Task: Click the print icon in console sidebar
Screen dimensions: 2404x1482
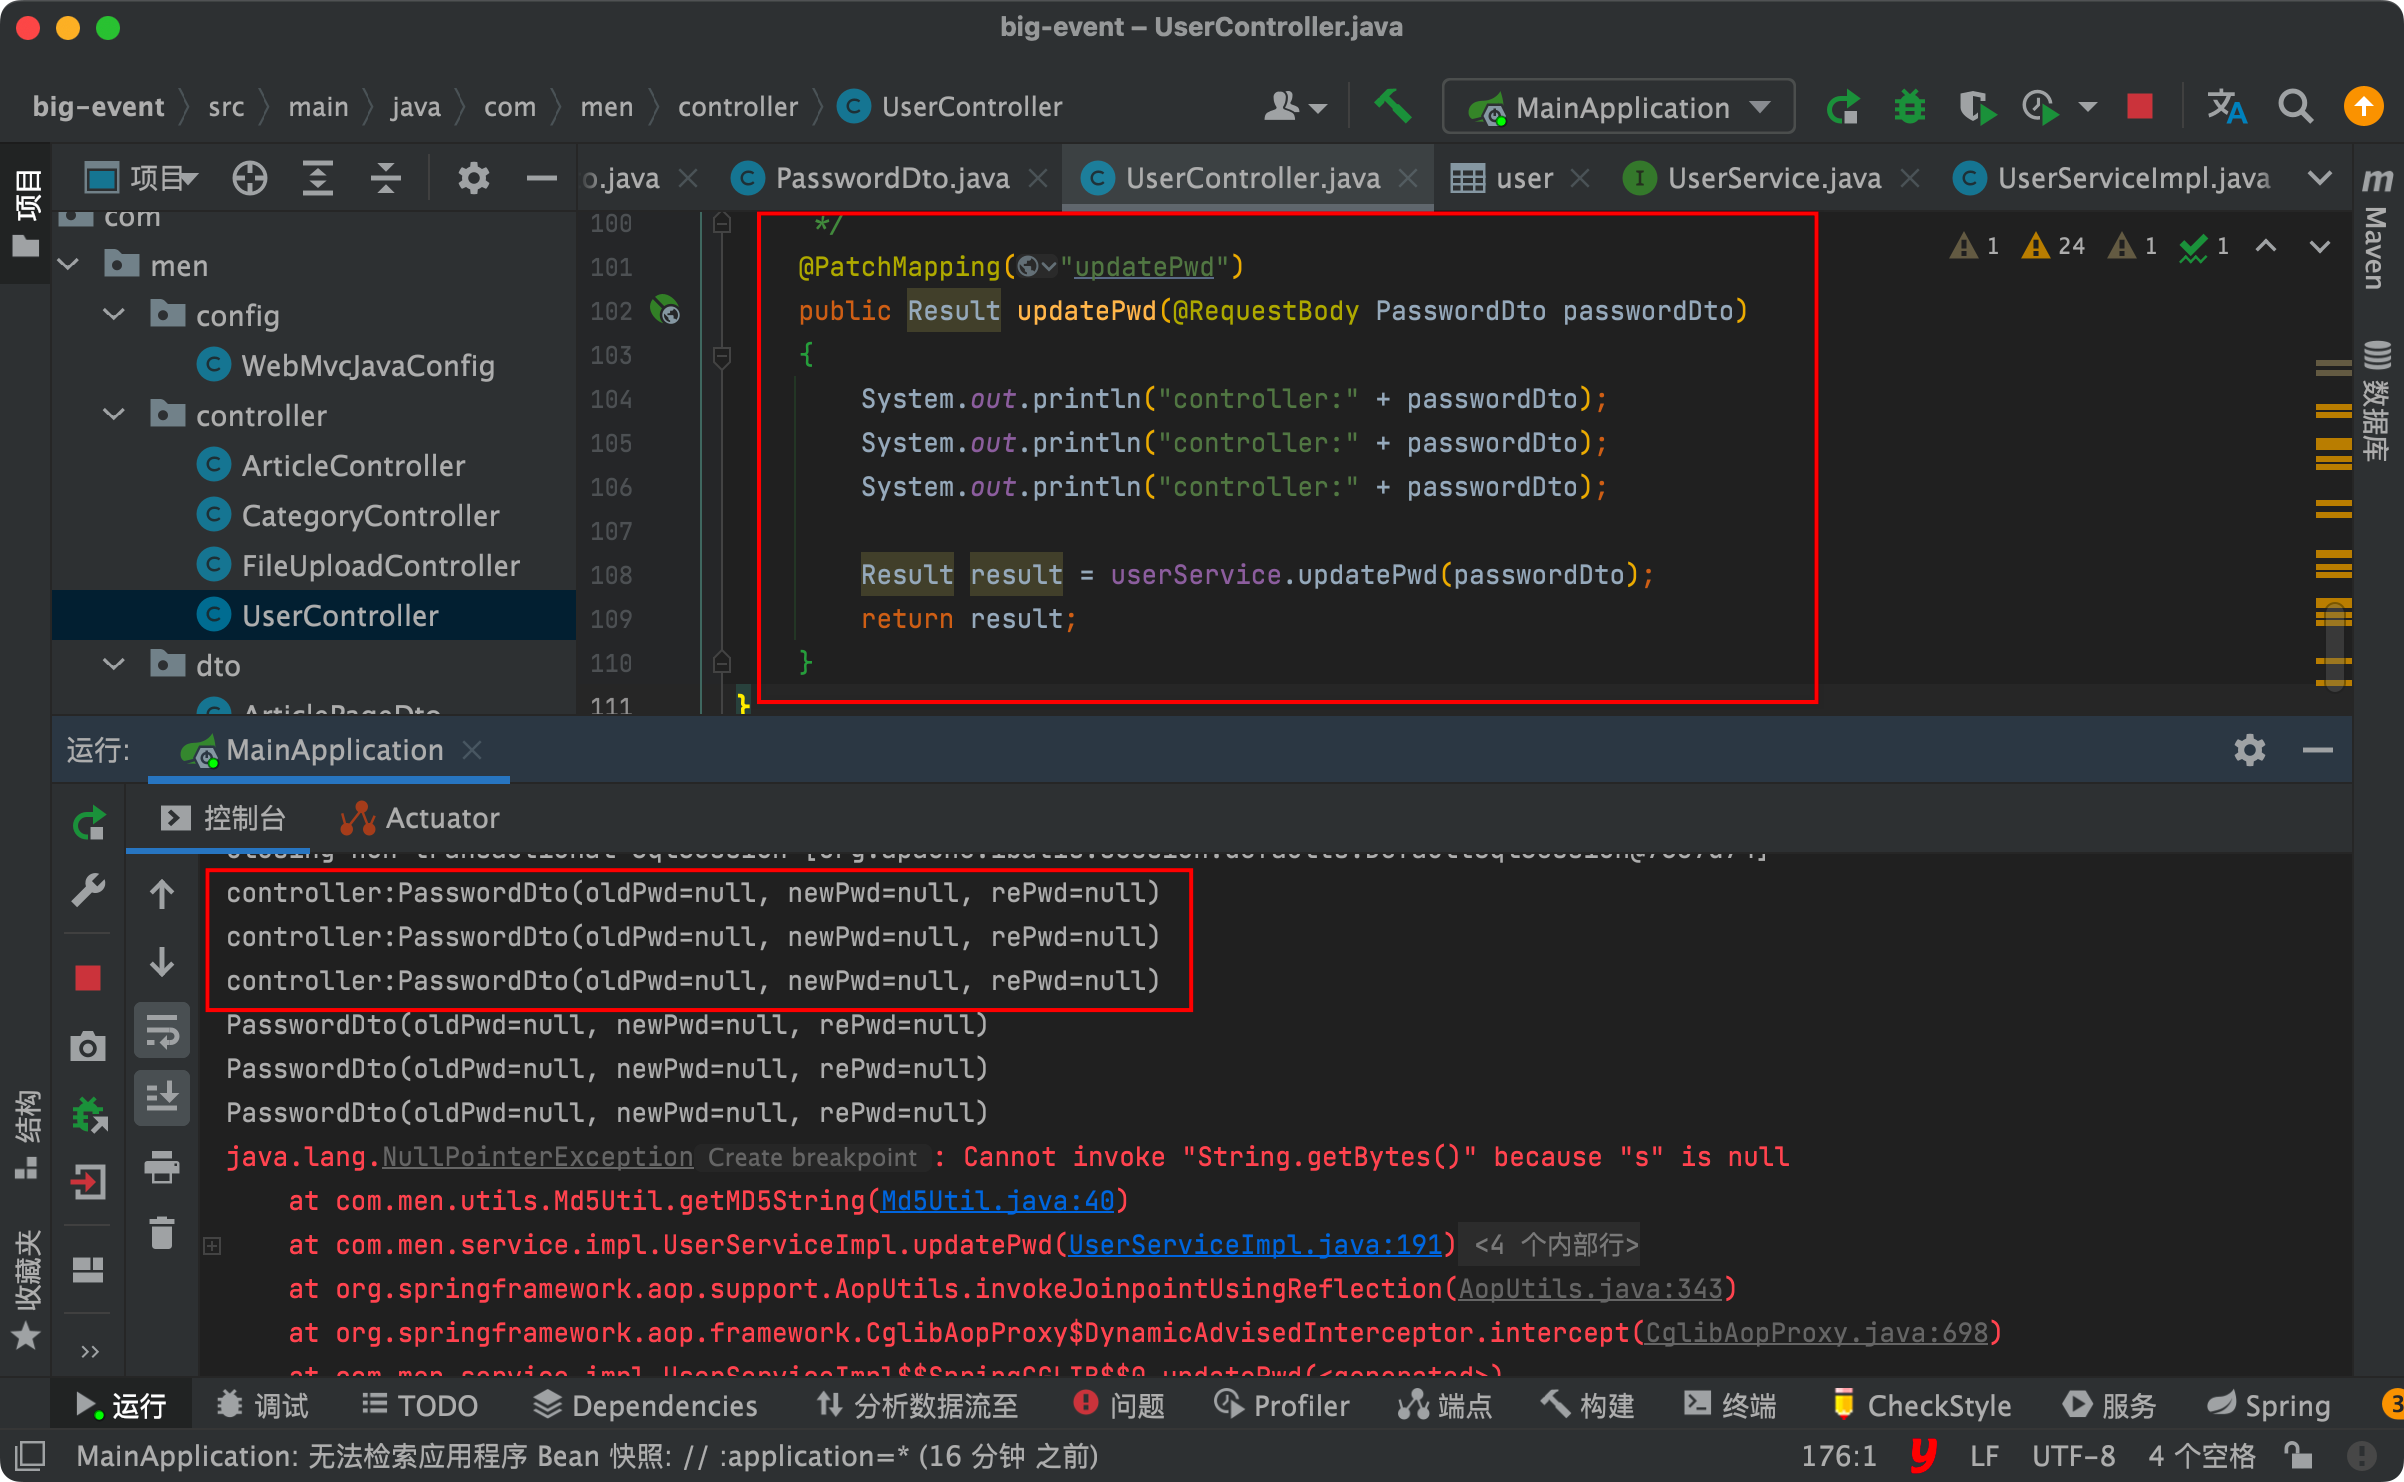Action: coord(162,1166)
